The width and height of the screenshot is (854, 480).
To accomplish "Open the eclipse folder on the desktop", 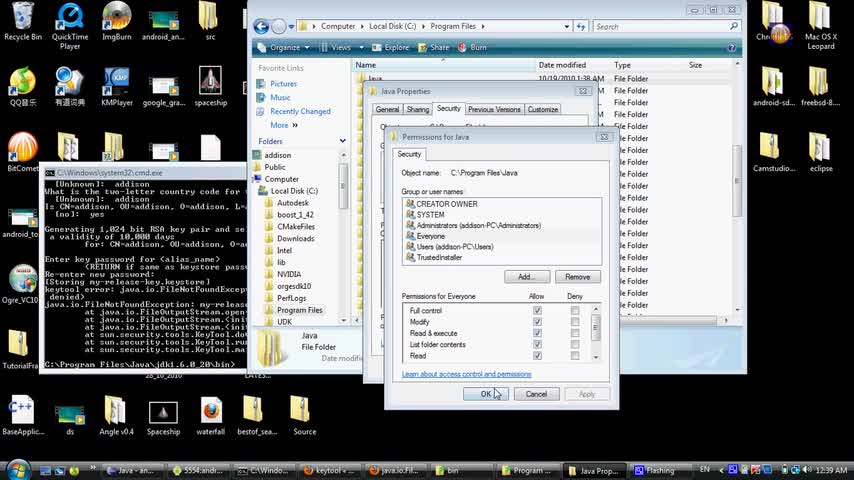I will tap(821, 152).
